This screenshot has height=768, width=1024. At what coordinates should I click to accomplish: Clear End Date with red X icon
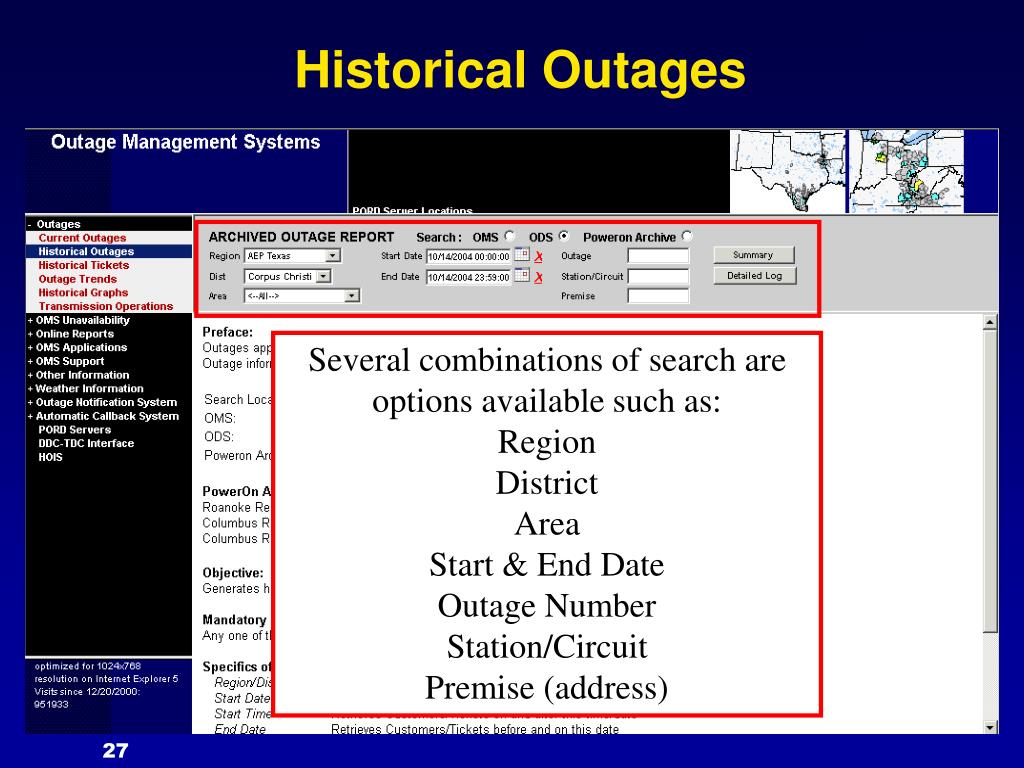coord(539,278)
